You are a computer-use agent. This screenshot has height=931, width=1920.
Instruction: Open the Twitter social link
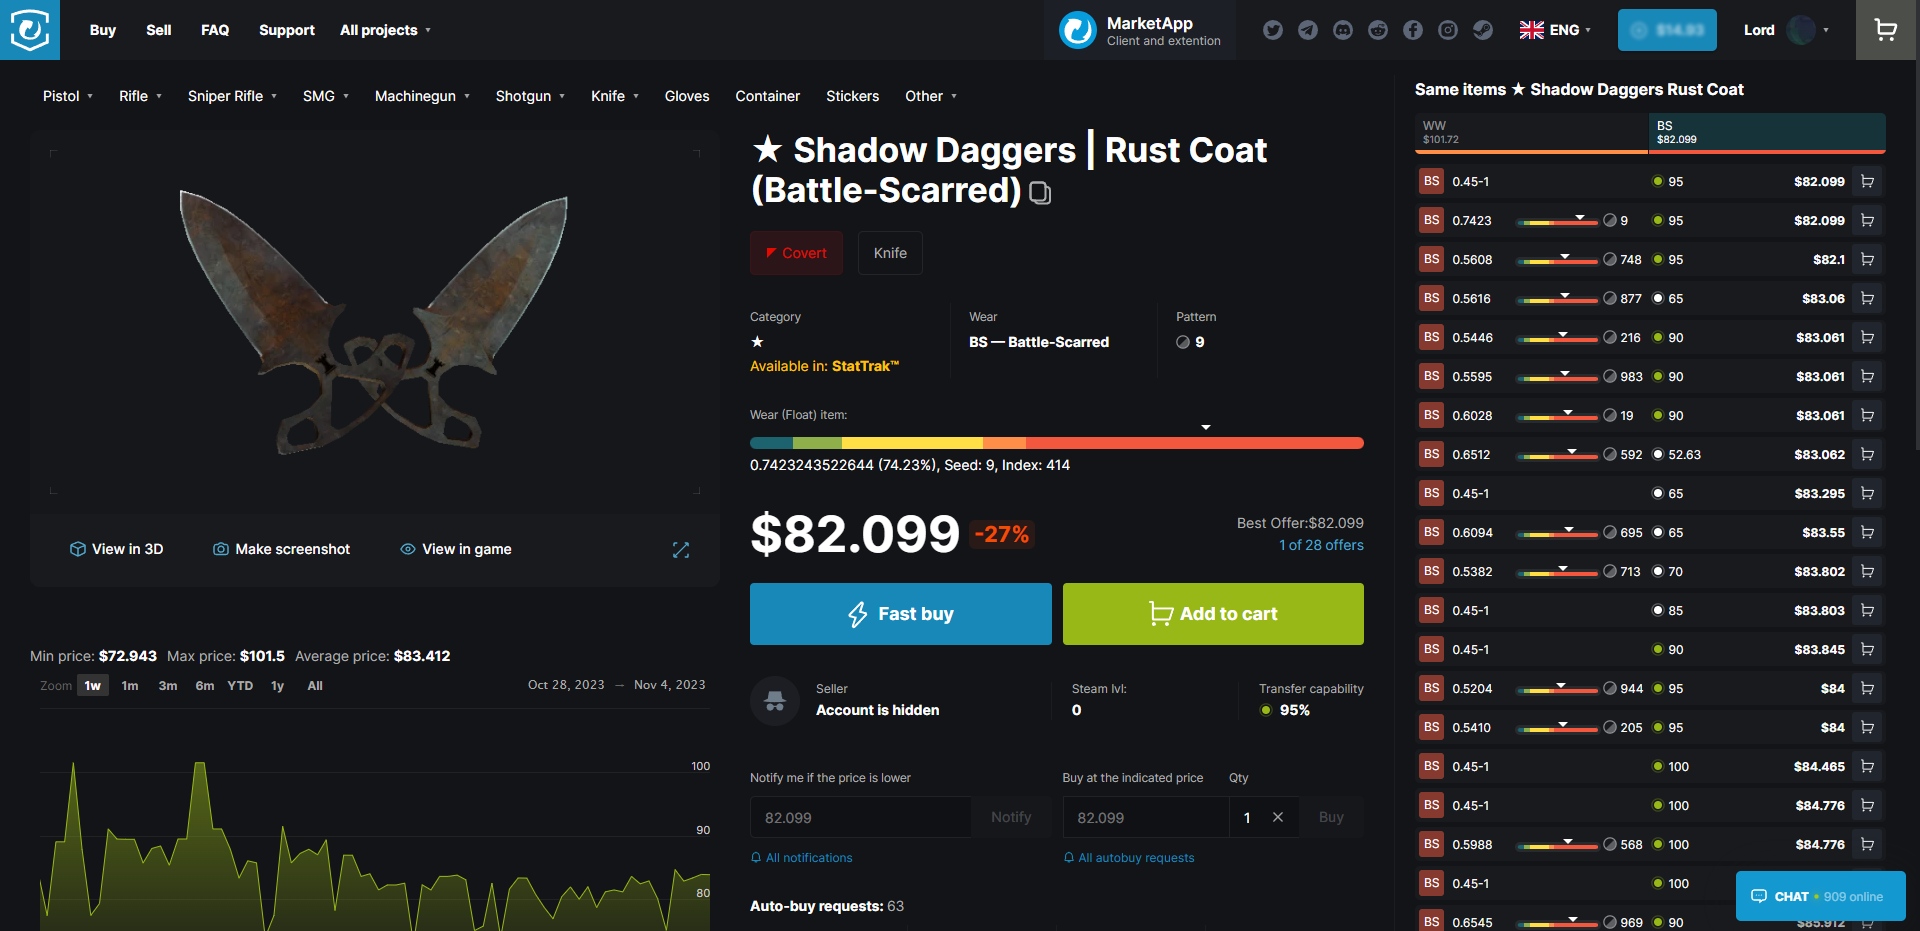point(1272,30)
